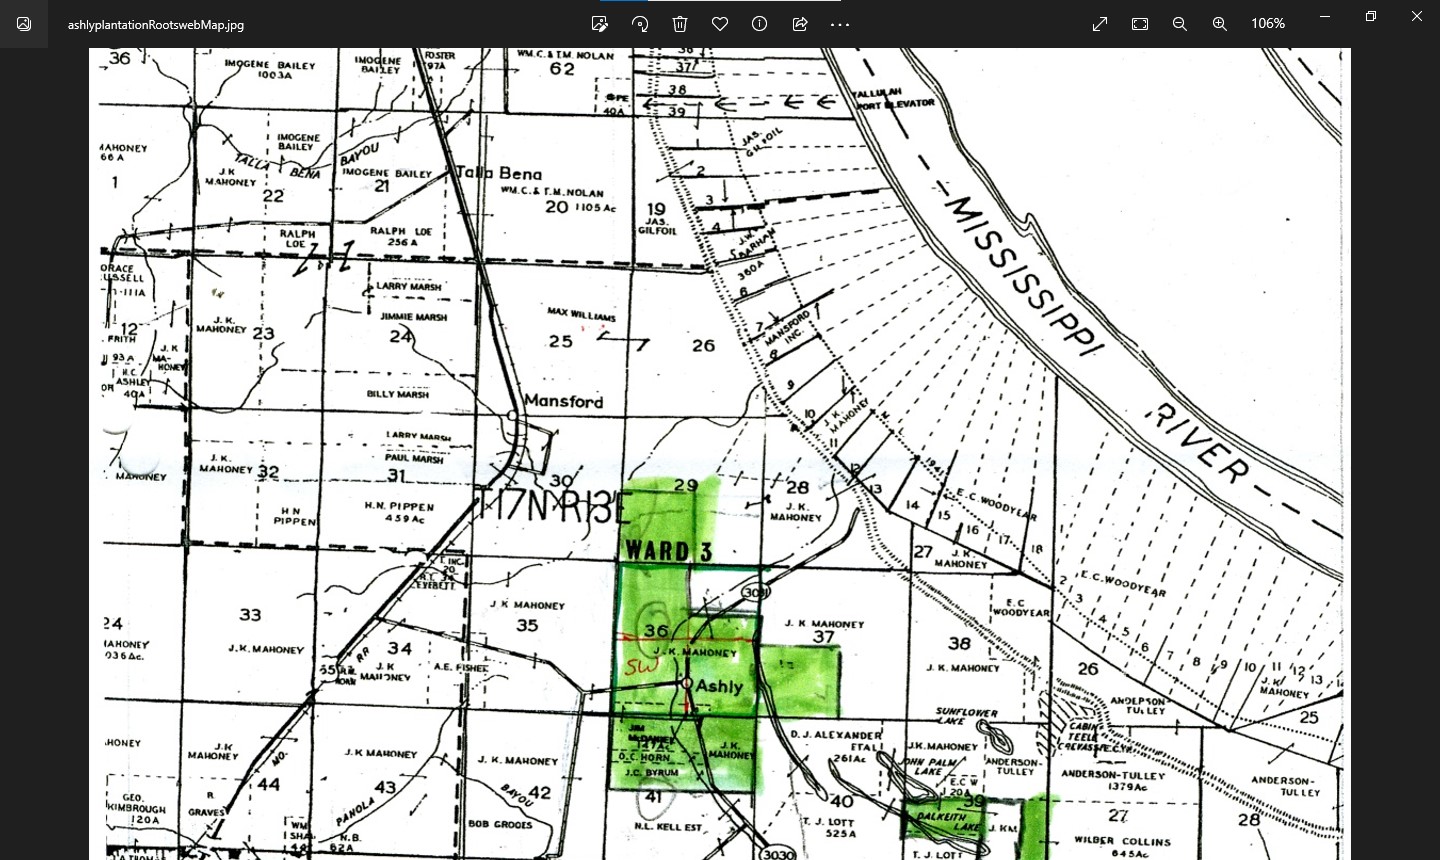Zoom out of the map
Image resolution: width=1440 pixels, height=860 pixels.
pos(1180,24)
